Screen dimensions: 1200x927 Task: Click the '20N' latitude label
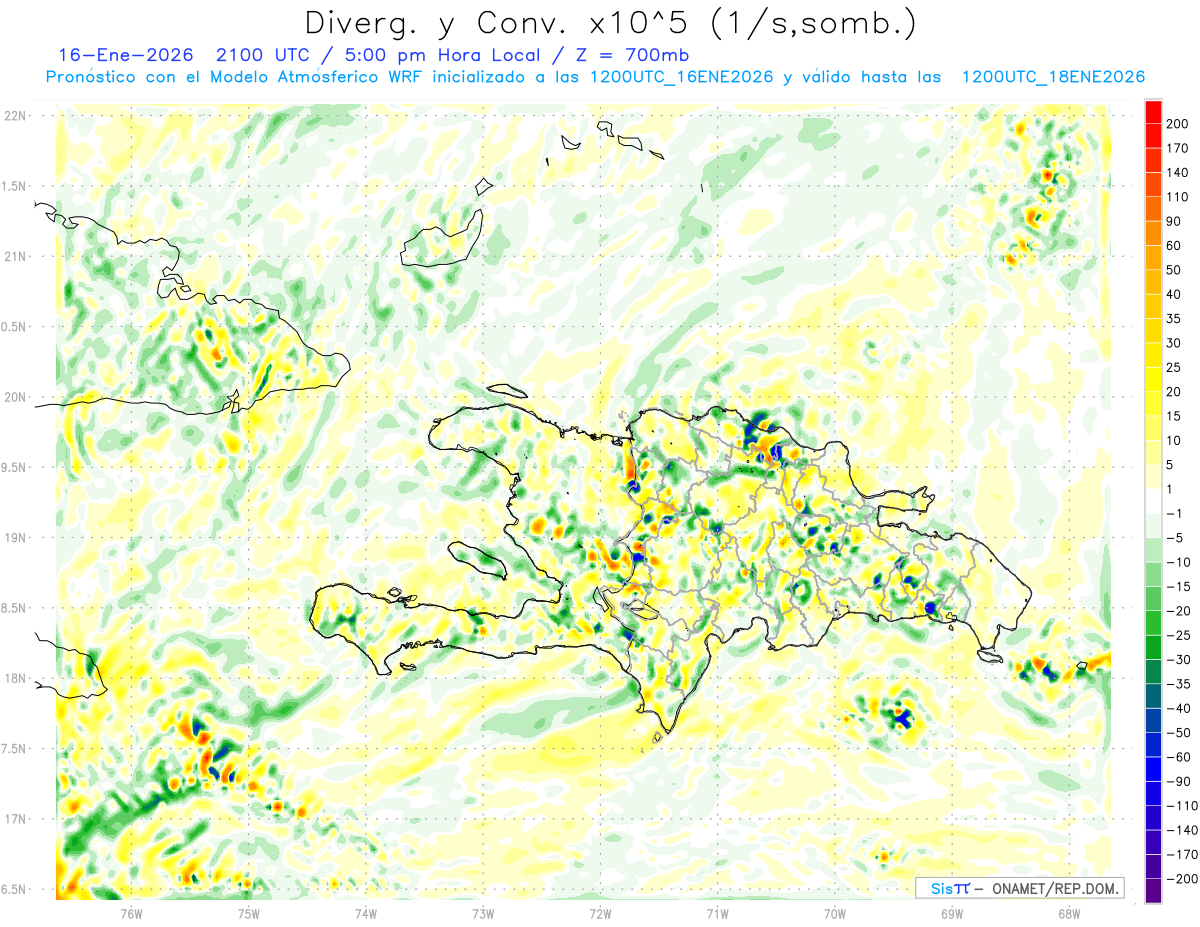[14, 397]
